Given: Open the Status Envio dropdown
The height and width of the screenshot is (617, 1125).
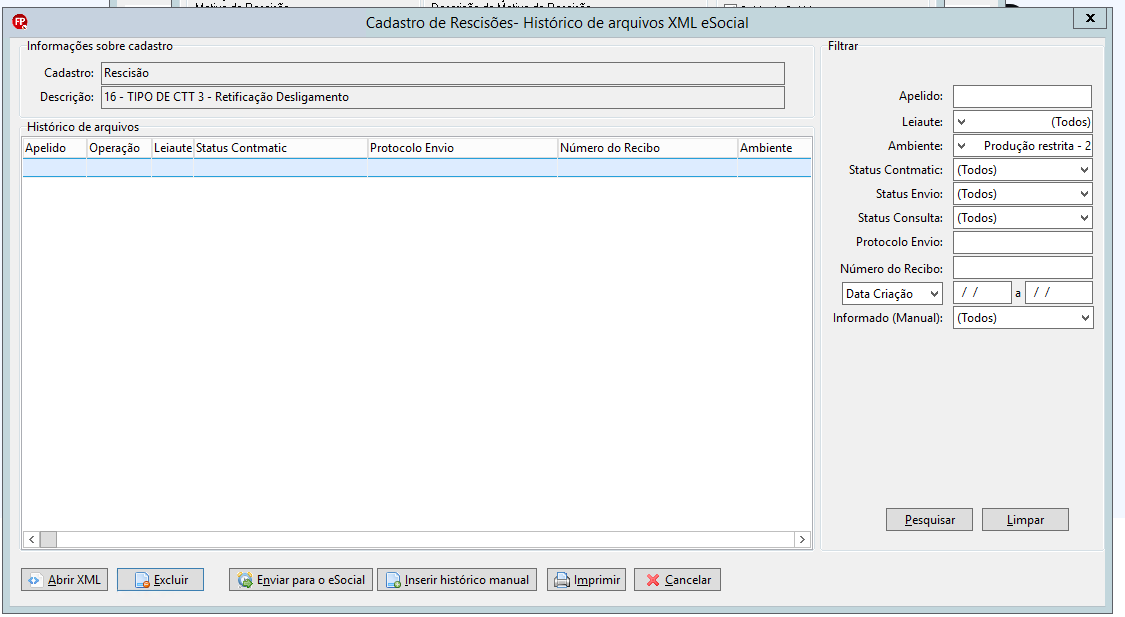Looking at the screenshot, I should tap(1023, 194).
